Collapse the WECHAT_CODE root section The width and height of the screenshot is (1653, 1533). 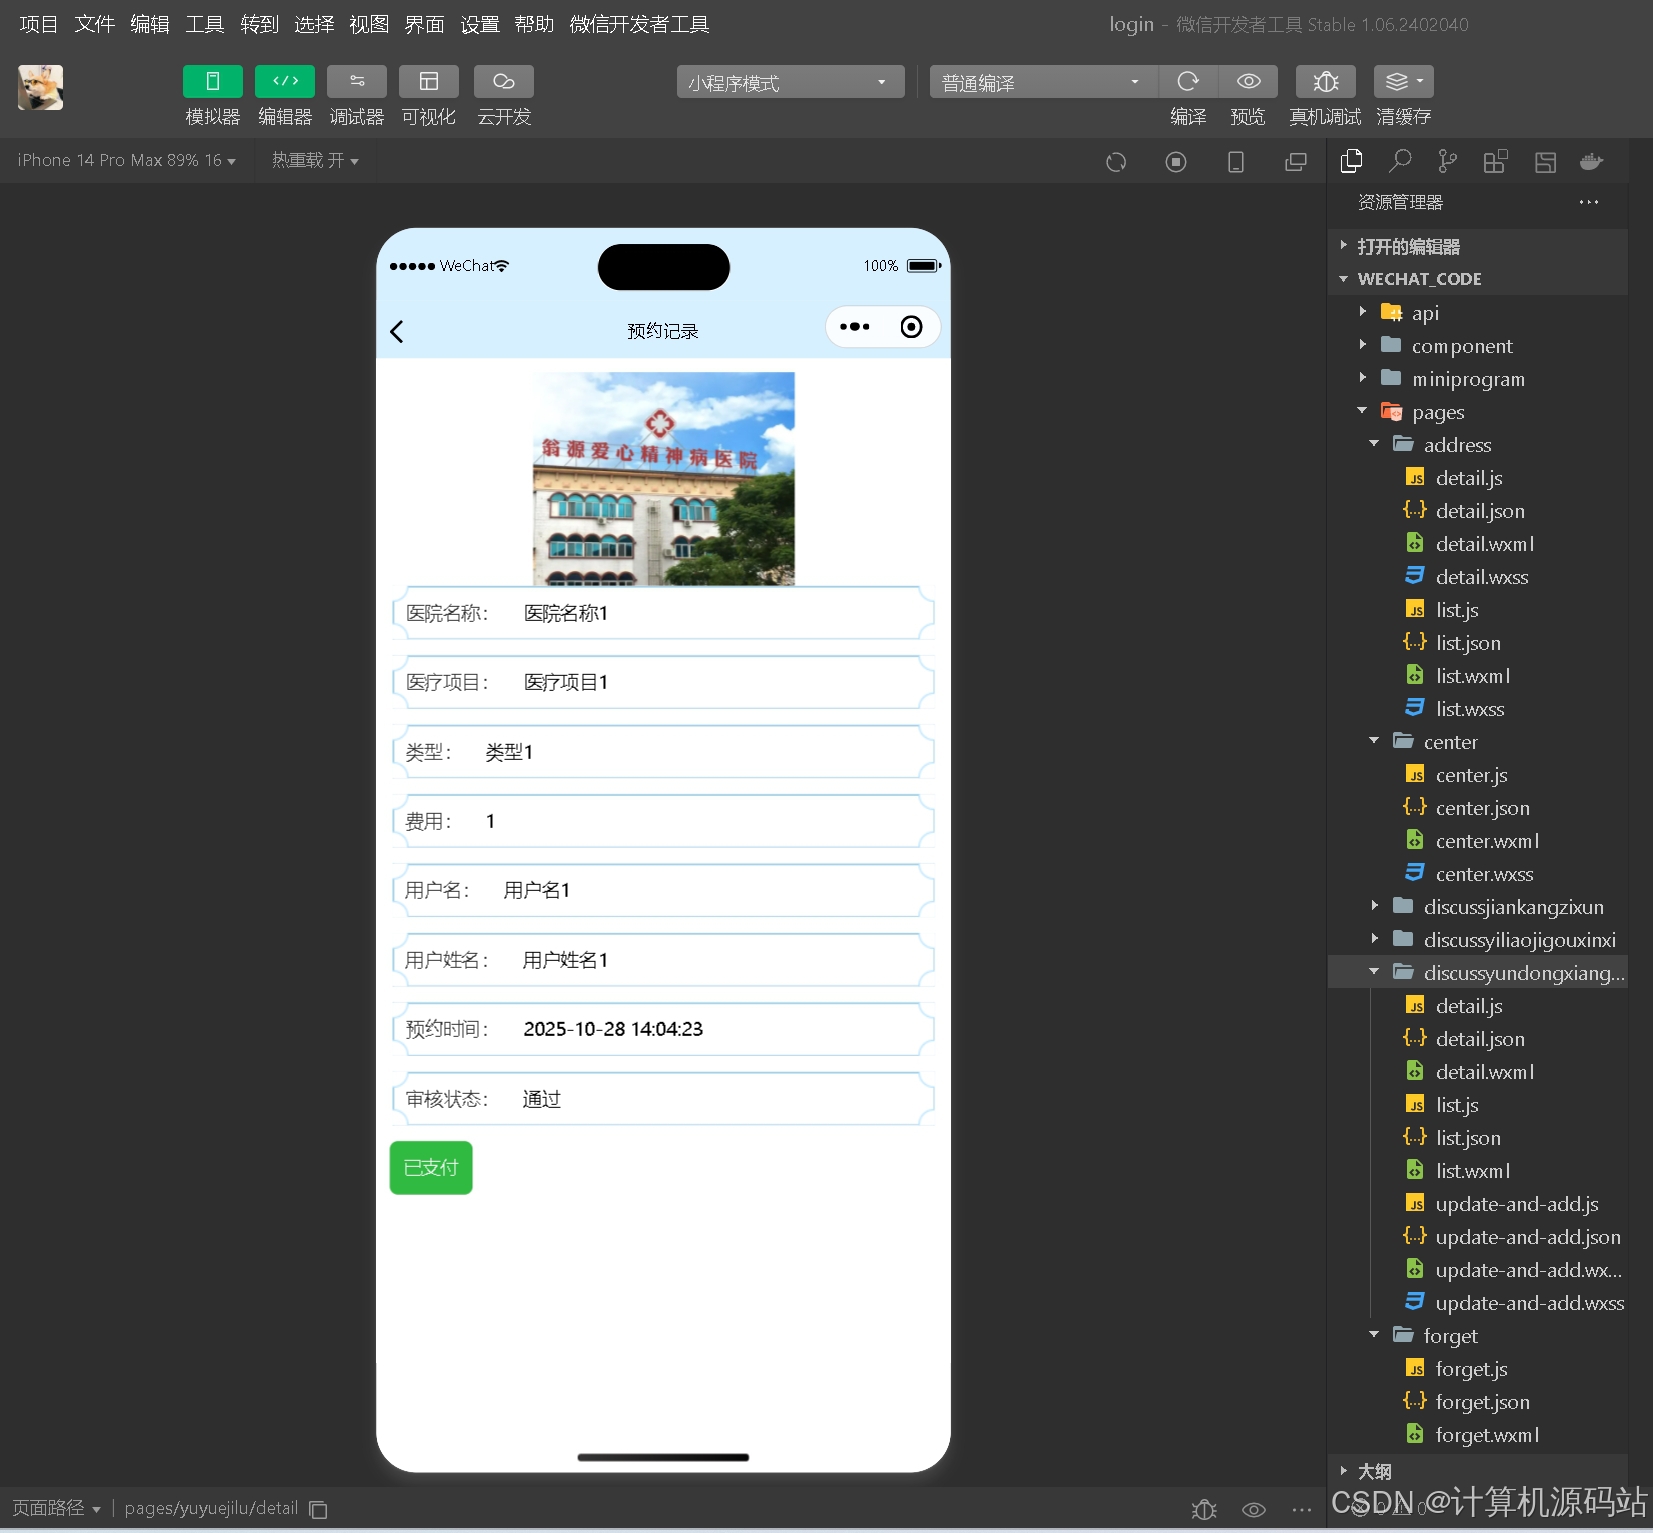pyautogui.click(x=1478, y=279)
